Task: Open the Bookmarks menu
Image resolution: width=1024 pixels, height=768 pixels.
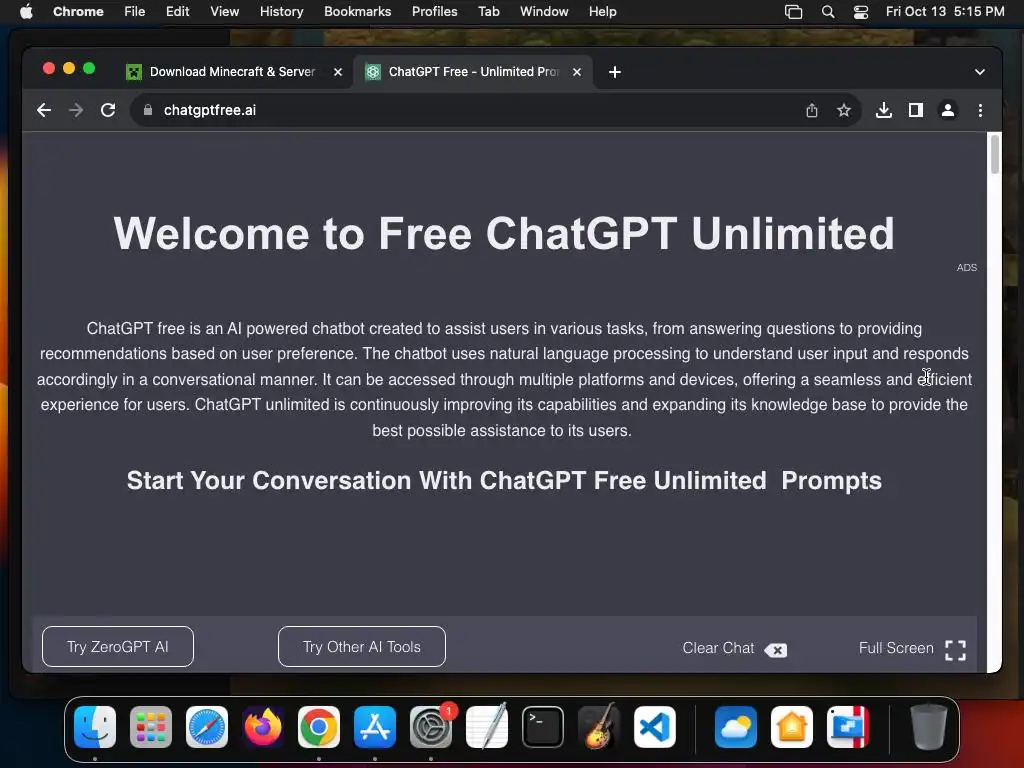Action: [357, 12]
